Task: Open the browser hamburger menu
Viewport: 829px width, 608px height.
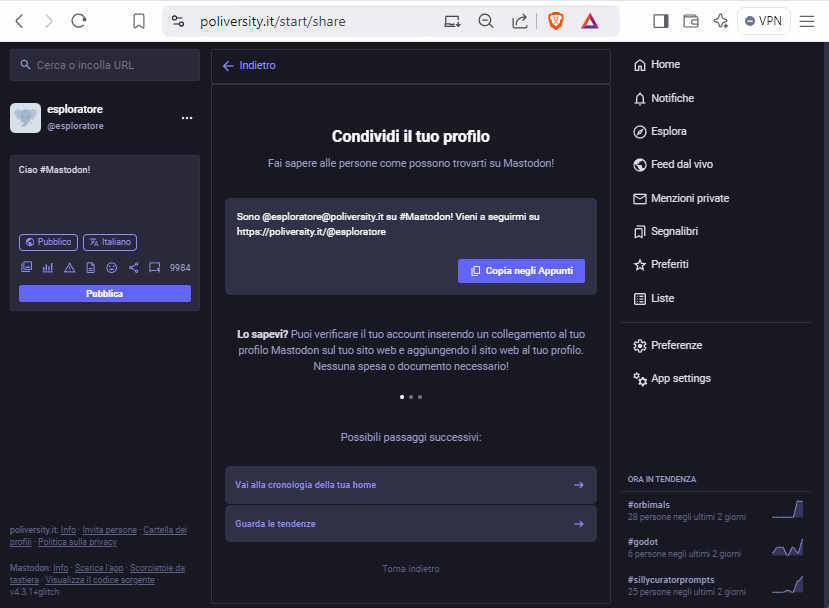Action: click(807, 21)
